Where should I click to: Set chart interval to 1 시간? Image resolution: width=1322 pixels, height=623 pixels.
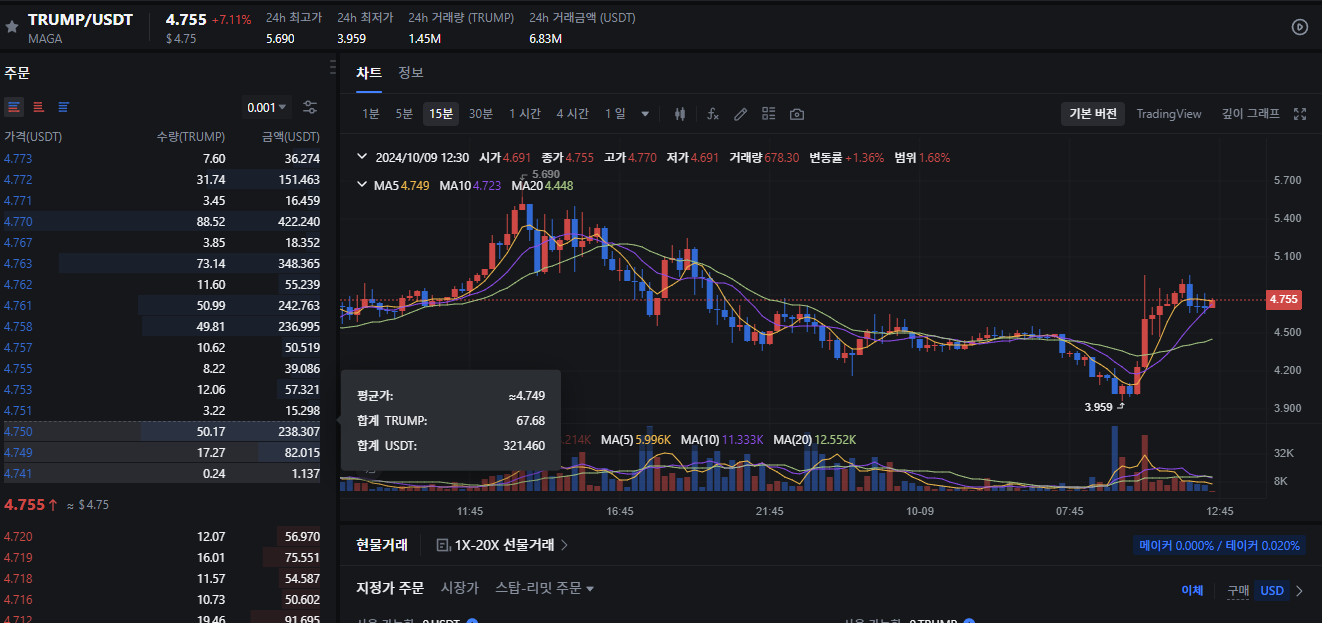[524, 114]
